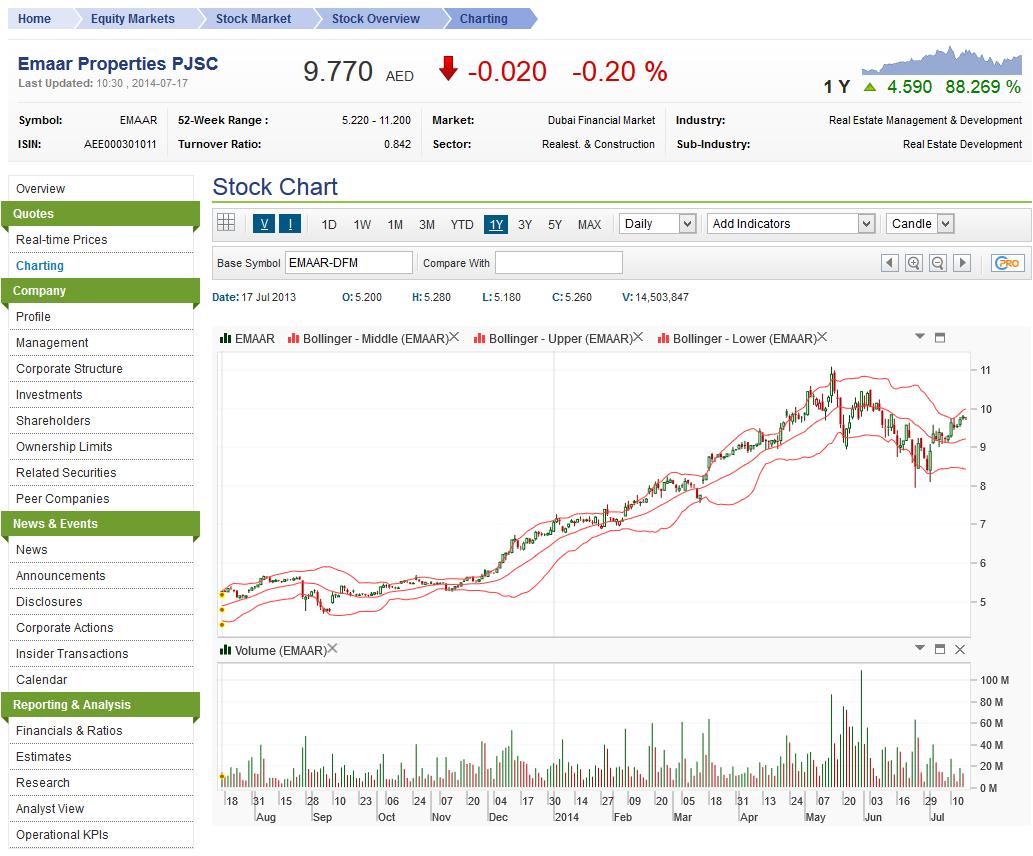Select the MAX time range
Viewport: 1033px width, 856px height.
tap(589, 225)
